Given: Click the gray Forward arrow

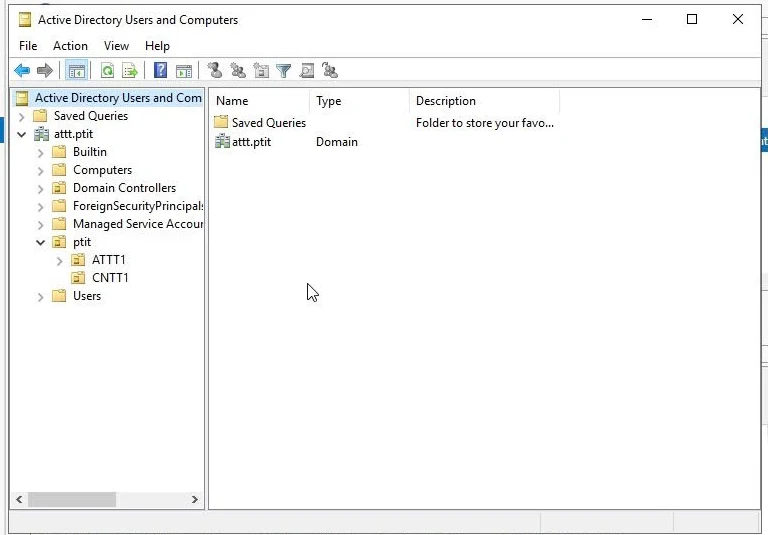Looking at the screenshot, I should pos(45,71).
